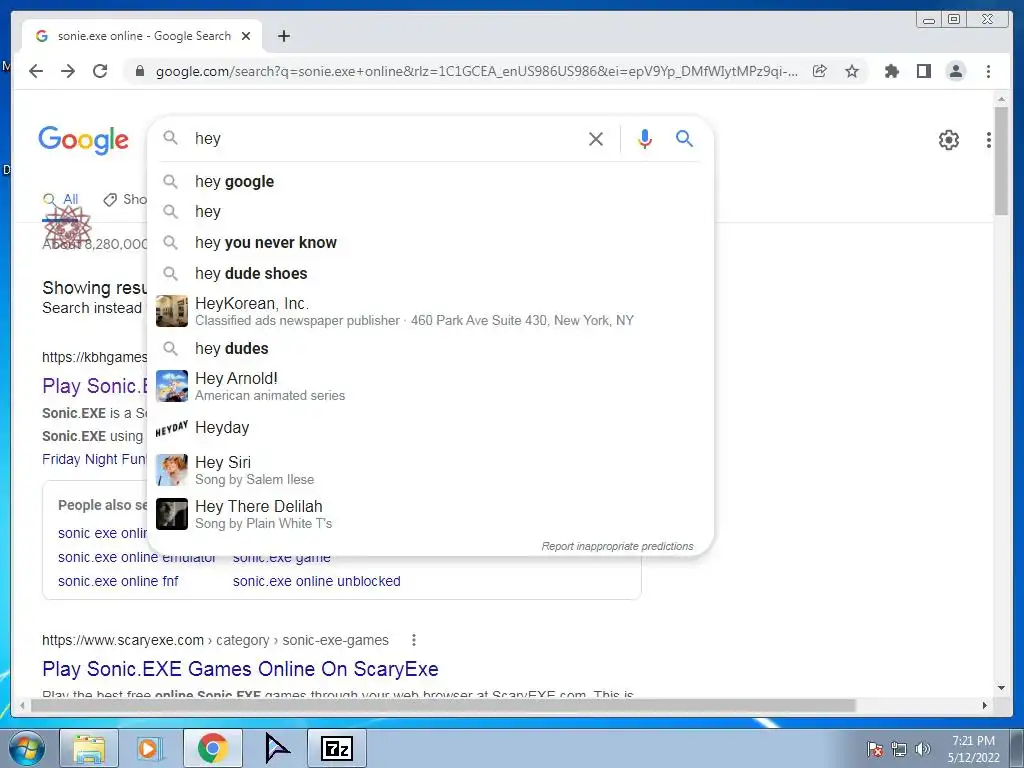Open 'sonic.exe online unblocked' related search
Image resolution: width=1024 pixels, height=768 pixels.
317,581
